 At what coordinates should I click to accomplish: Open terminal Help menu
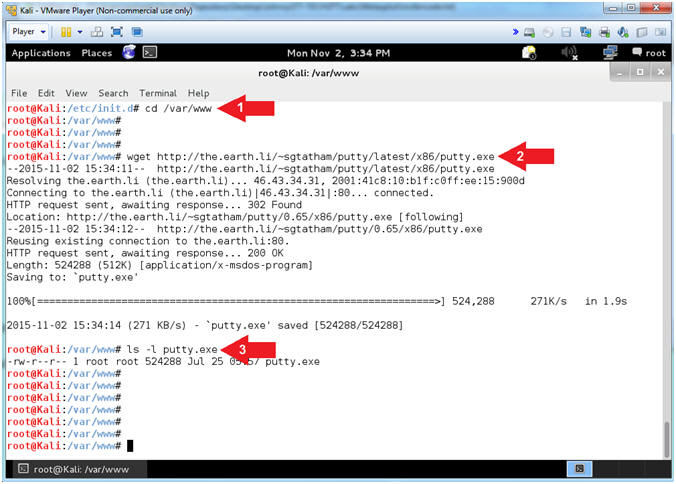pyautogui.click(x=198, y=93)
